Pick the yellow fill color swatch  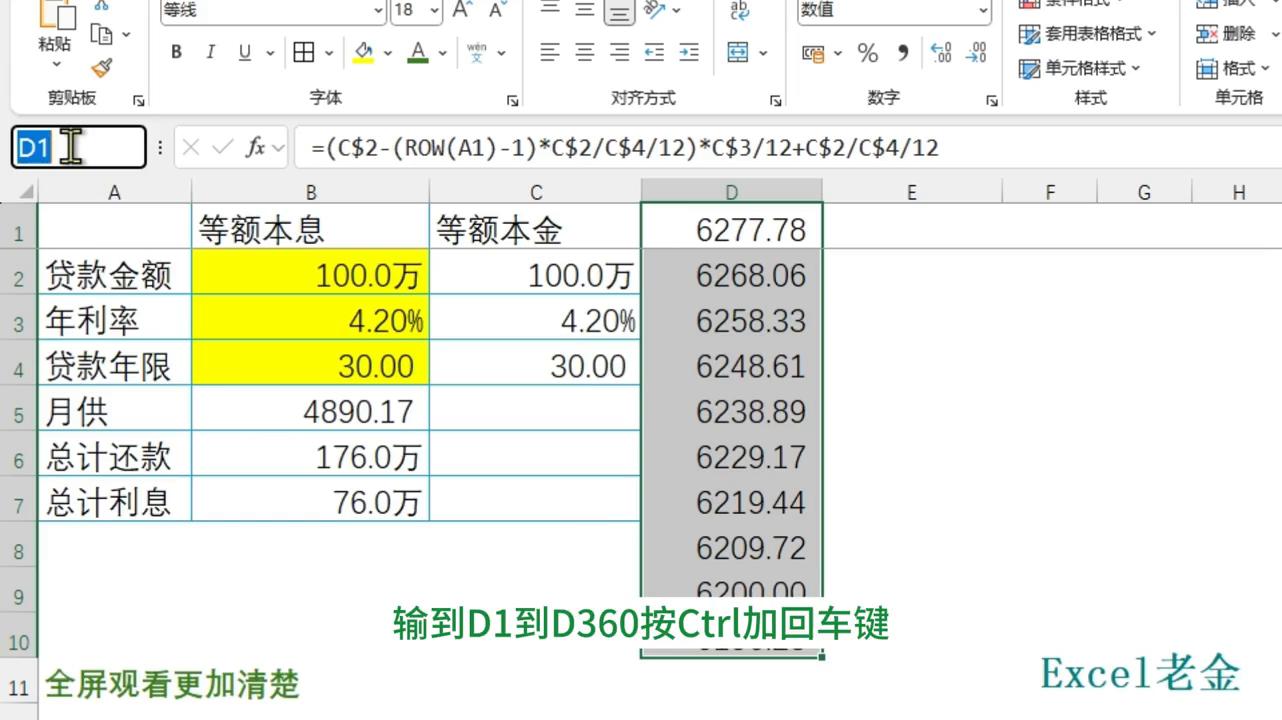365,60
